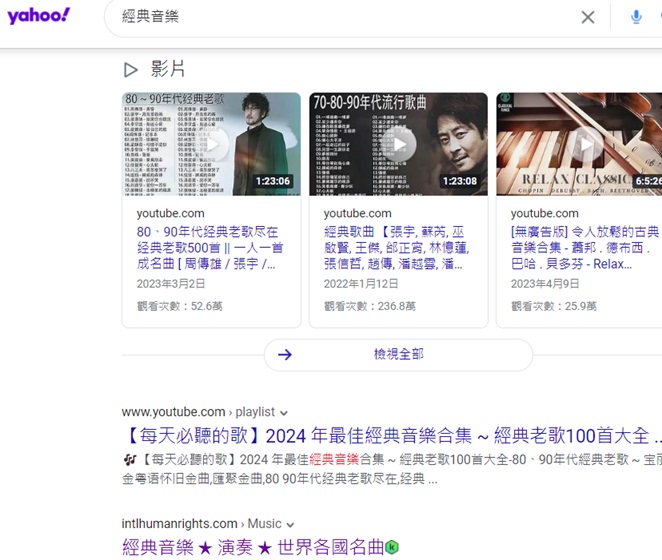Click the arrow icon beside 檢視全部

(x=285, y=355)
